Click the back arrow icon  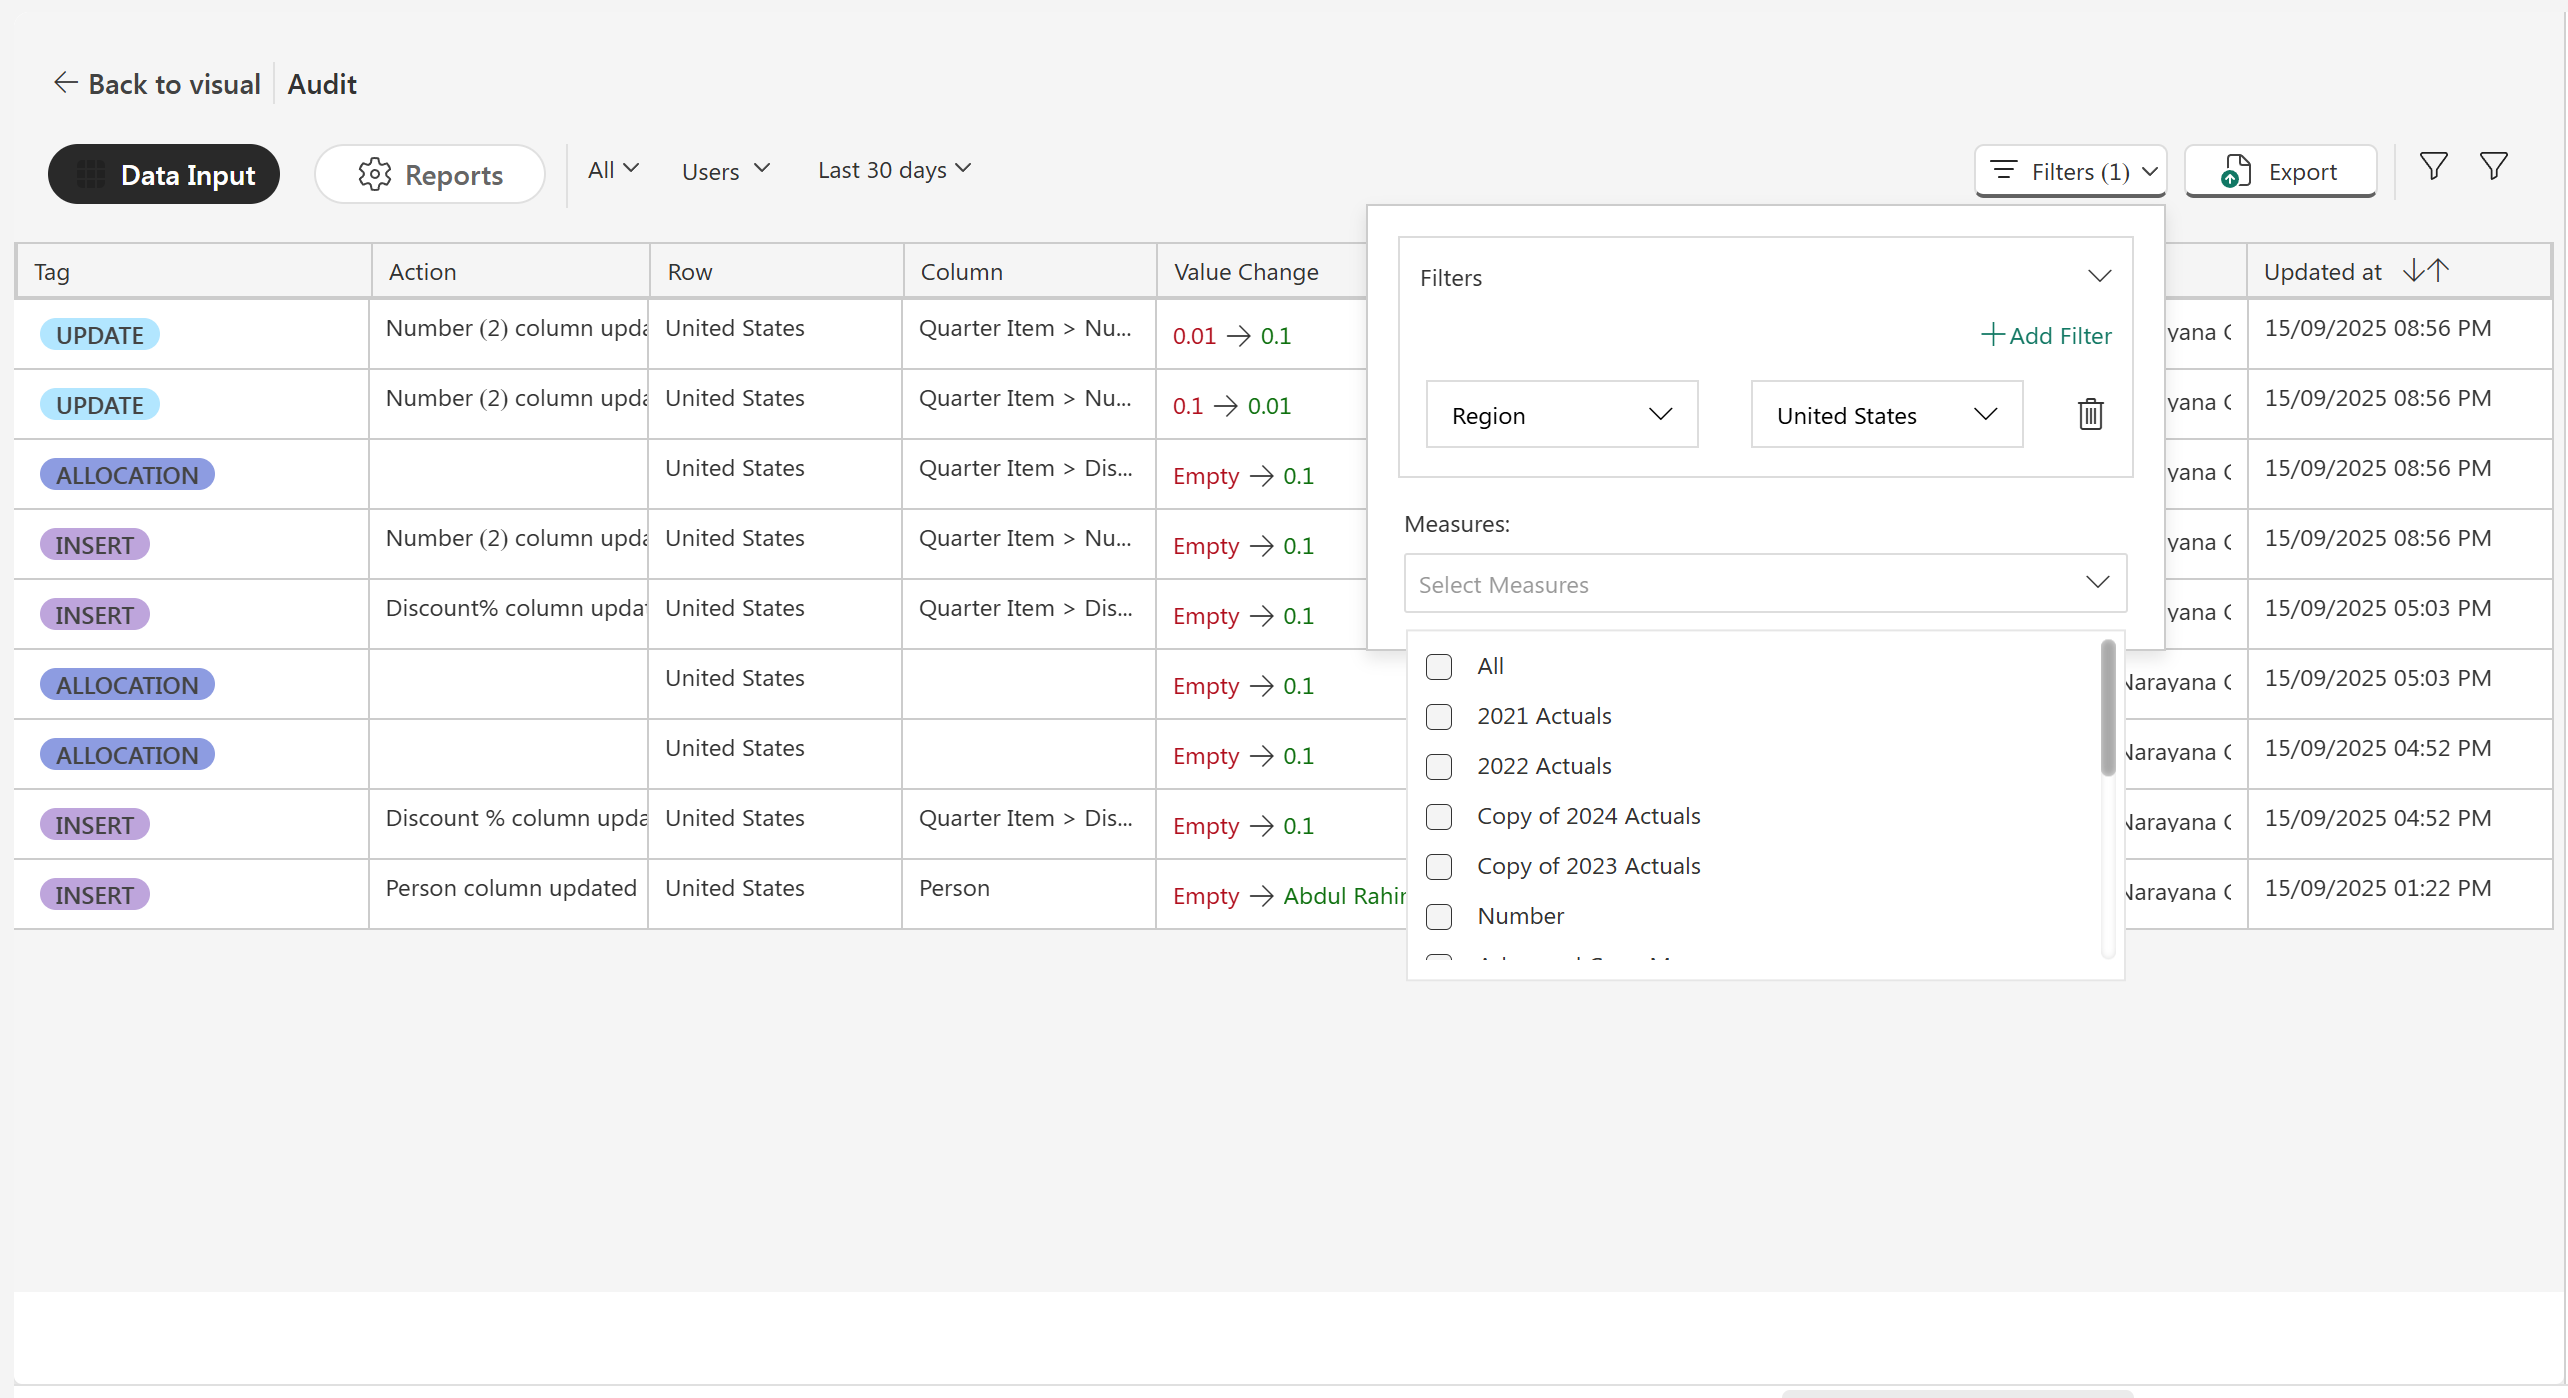65,83
